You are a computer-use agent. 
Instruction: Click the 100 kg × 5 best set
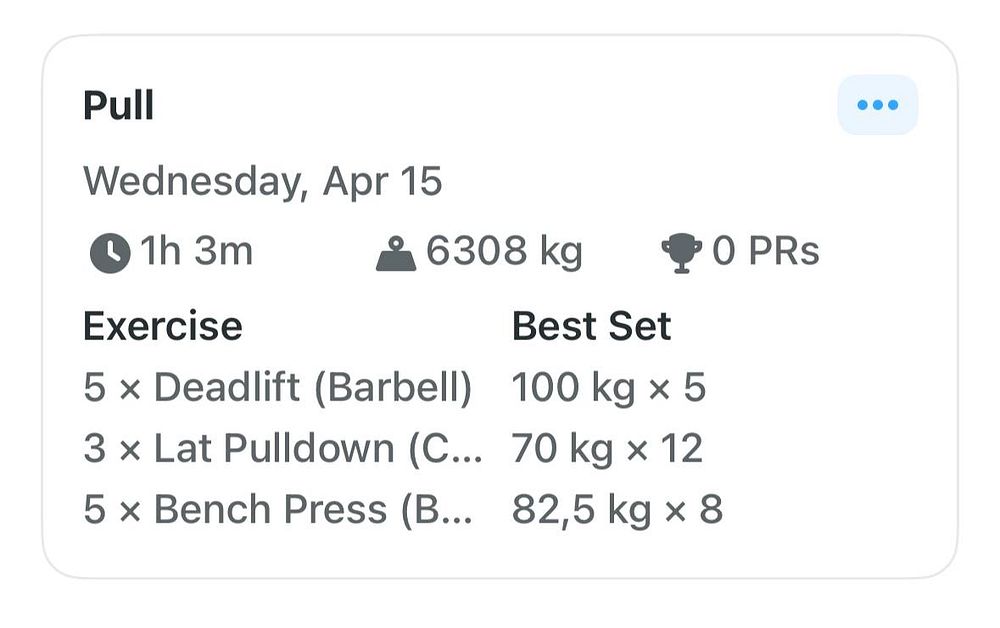609,388
